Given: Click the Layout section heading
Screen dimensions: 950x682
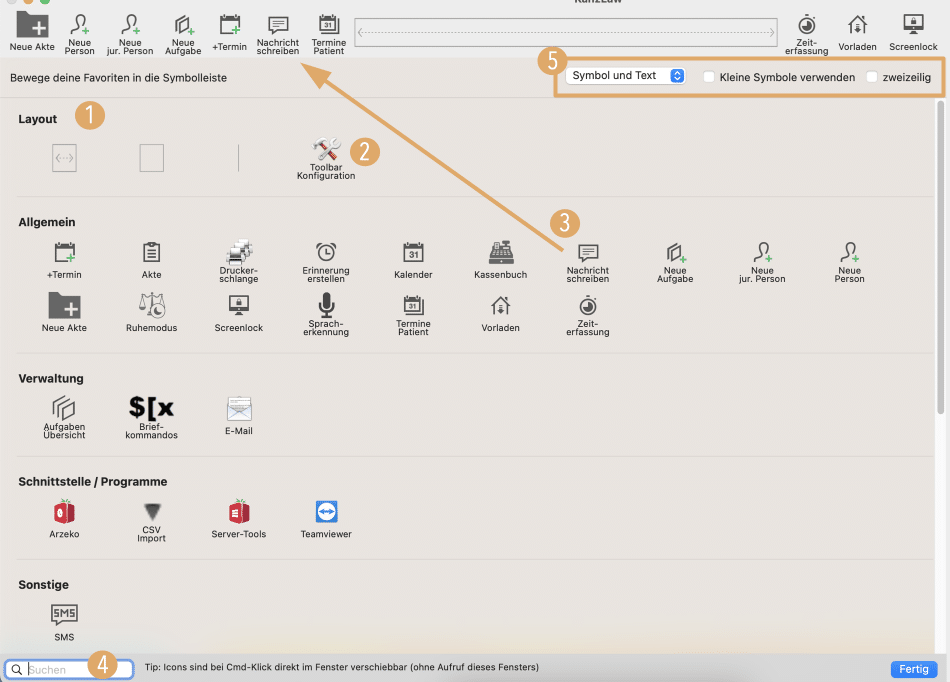Looking at the screenshot, I should coord(38,119).
